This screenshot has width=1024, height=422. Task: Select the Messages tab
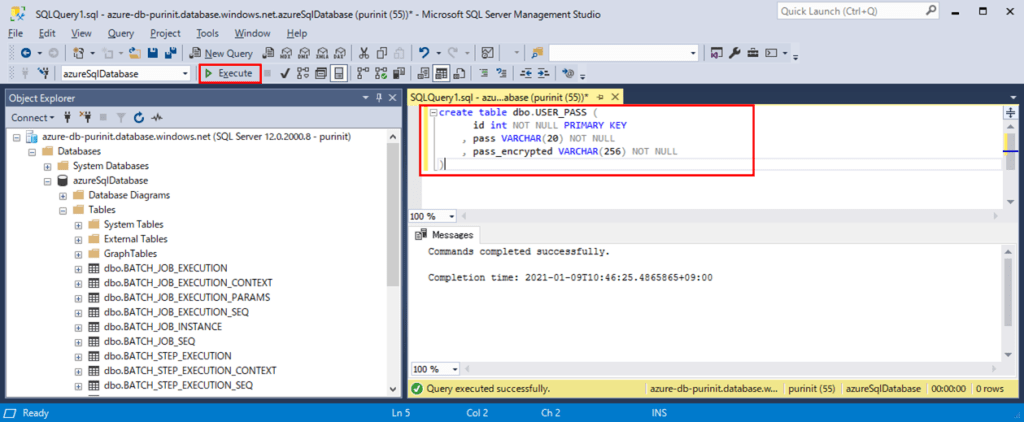click(445, 235)
